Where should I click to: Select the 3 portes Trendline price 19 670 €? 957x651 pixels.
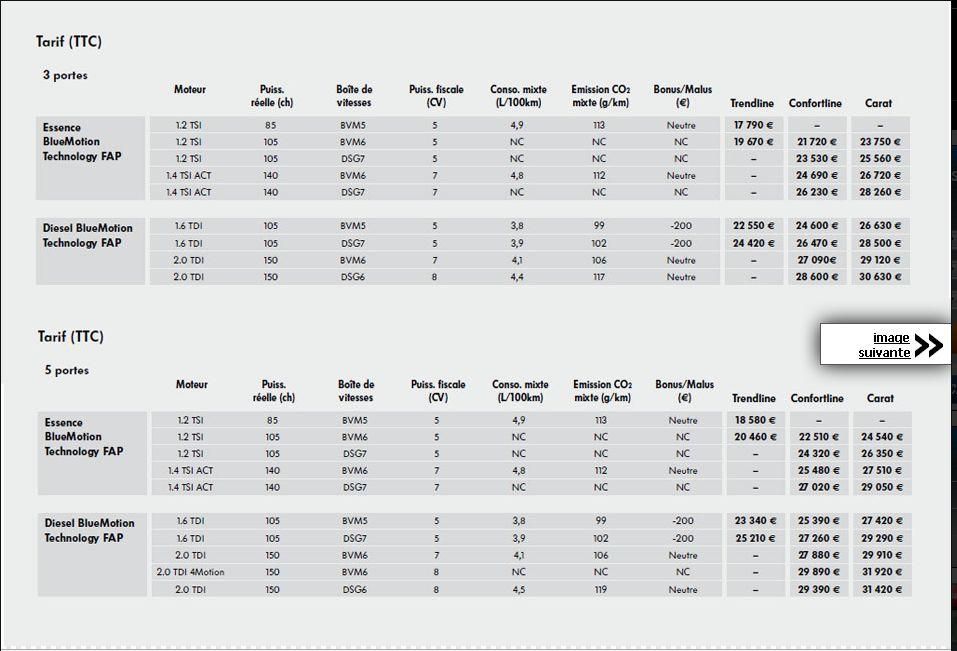[x=753, y=142]
